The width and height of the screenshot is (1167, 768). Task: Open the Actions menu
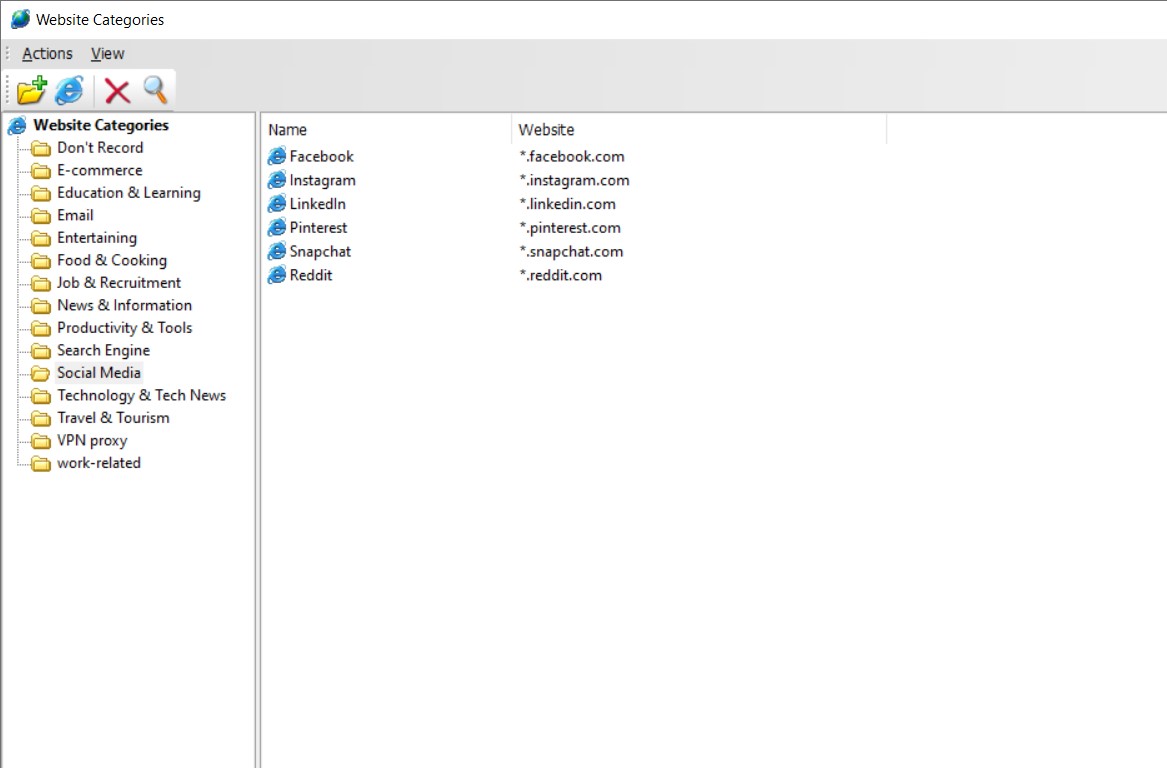coord(46,53)
